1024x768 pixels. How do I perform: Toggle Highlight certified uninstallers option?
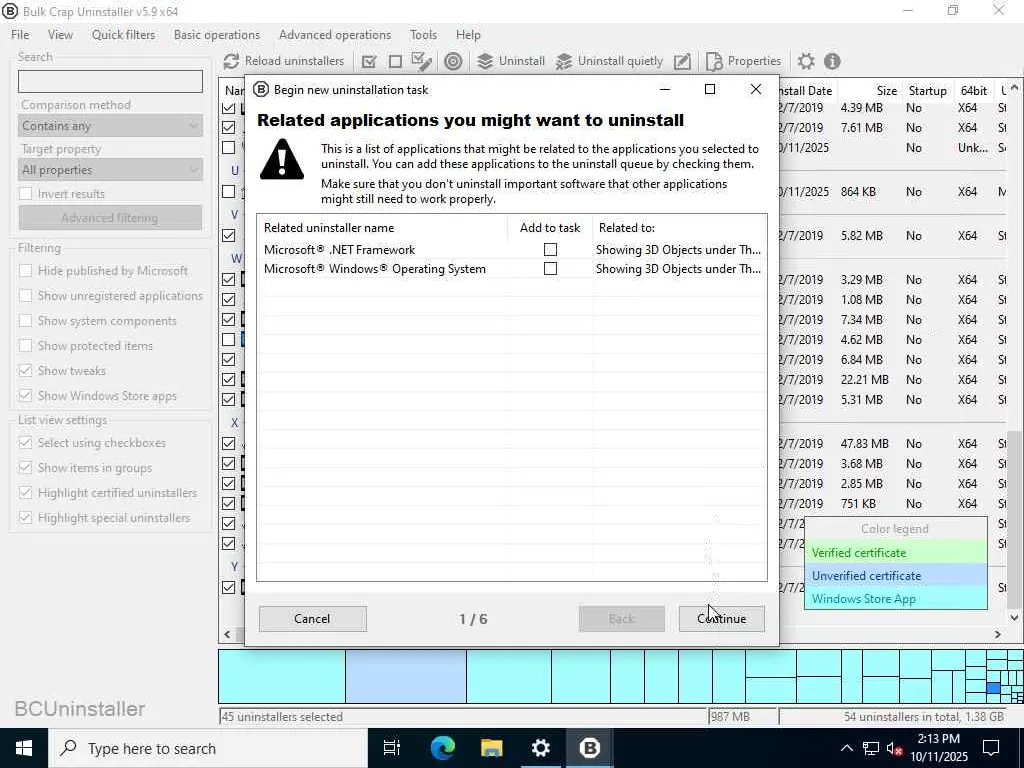[25, 492]
